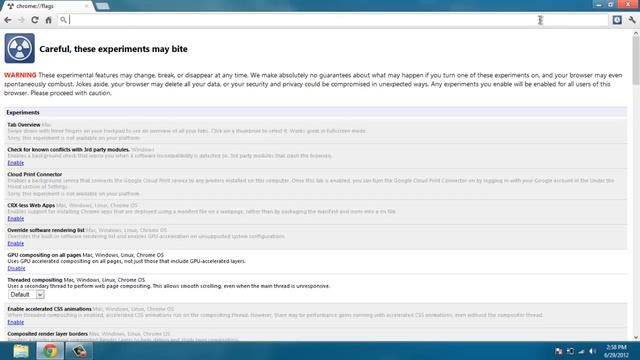Open the Threaded compositing Default dropdown

click(26, 294)
